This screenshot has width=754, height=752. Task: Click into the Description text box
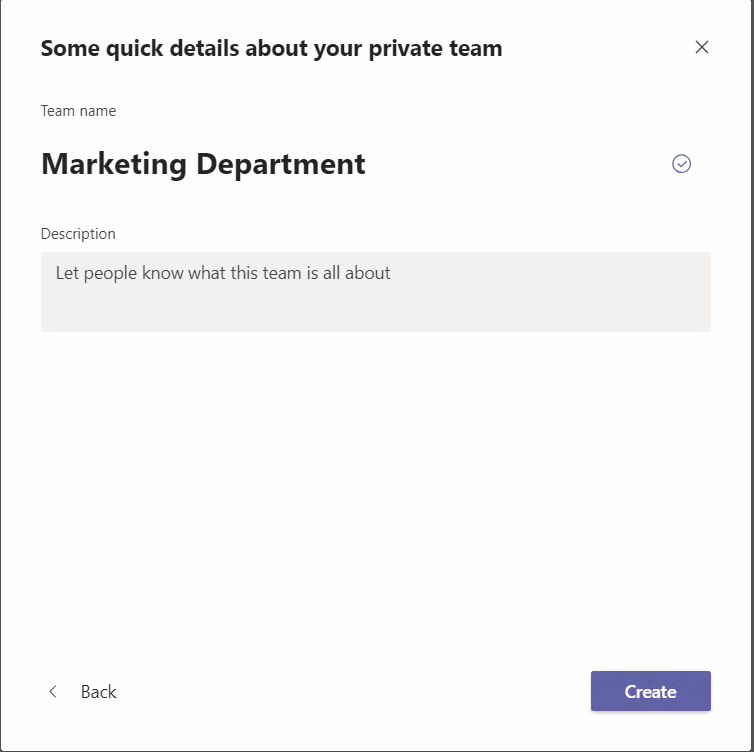(x=376, y=292)
